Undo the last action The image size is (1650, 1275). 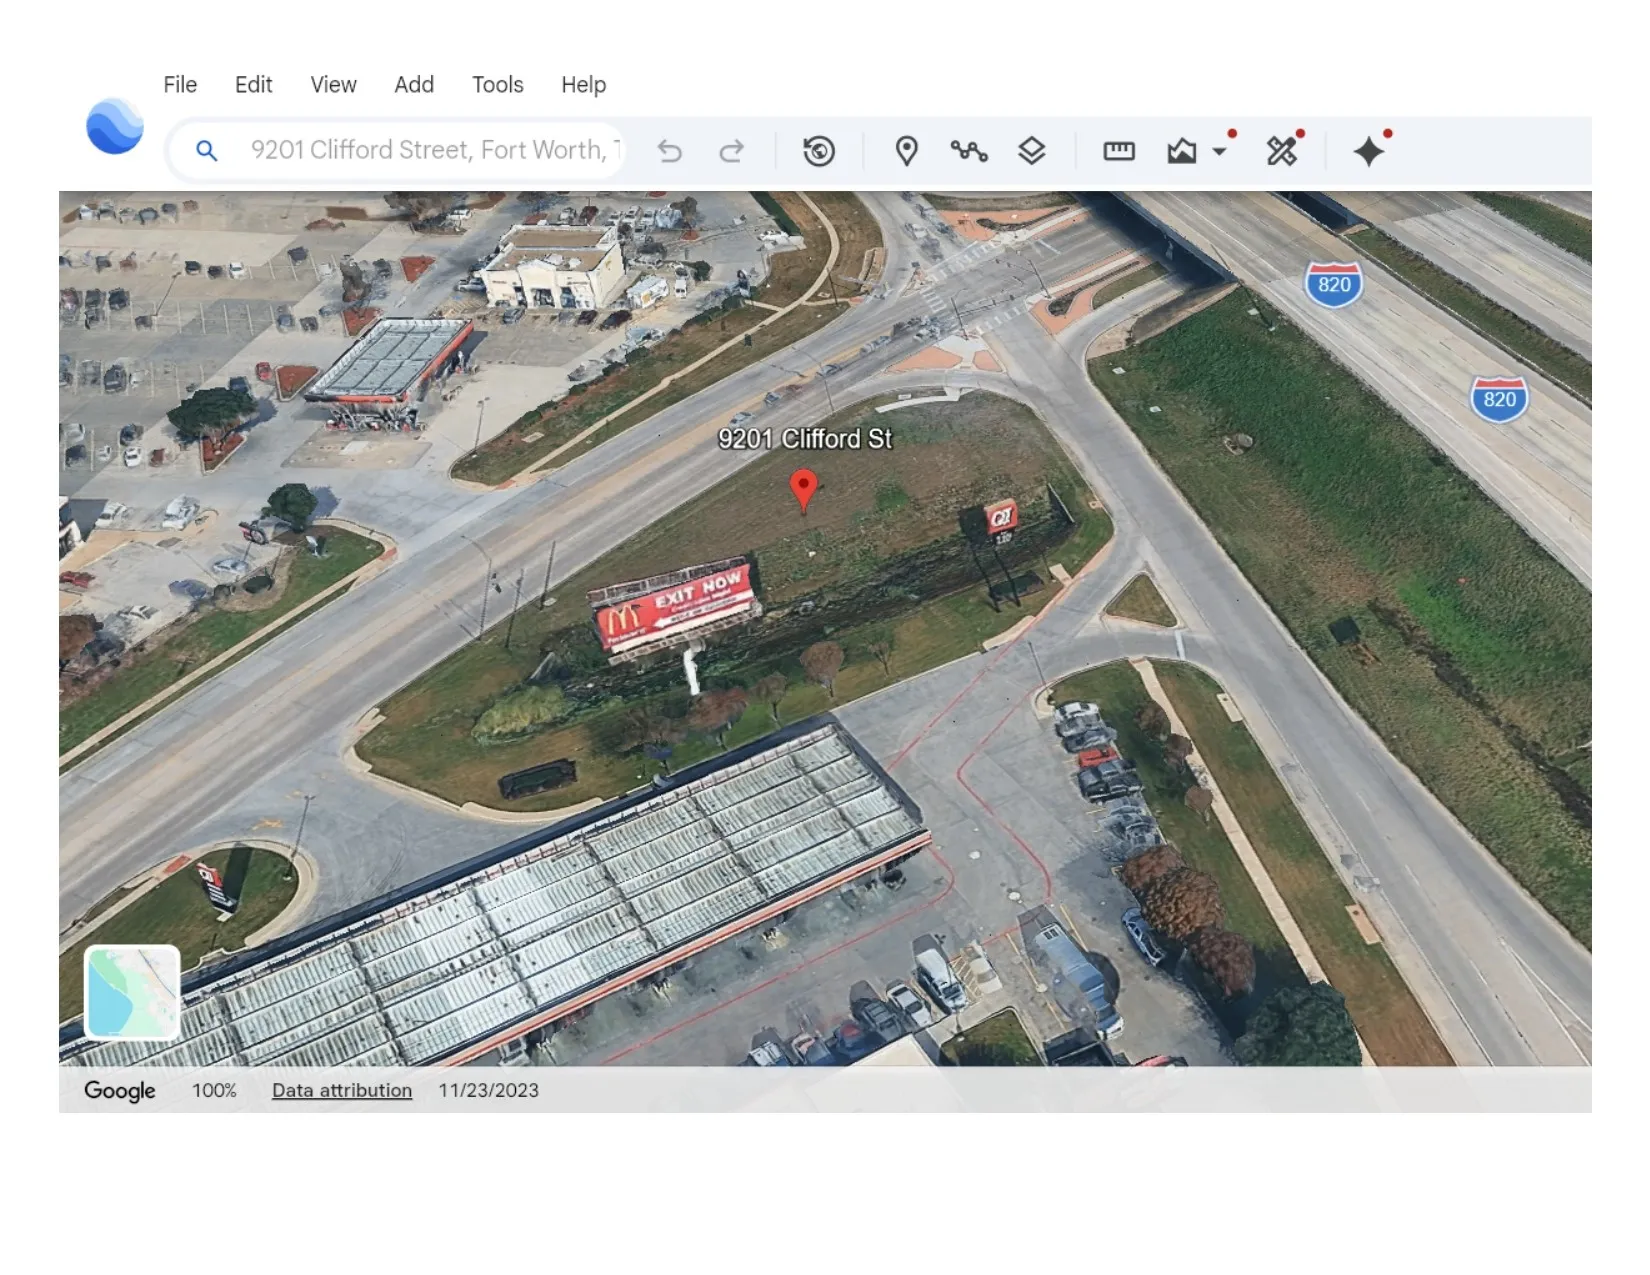[670, 151]
